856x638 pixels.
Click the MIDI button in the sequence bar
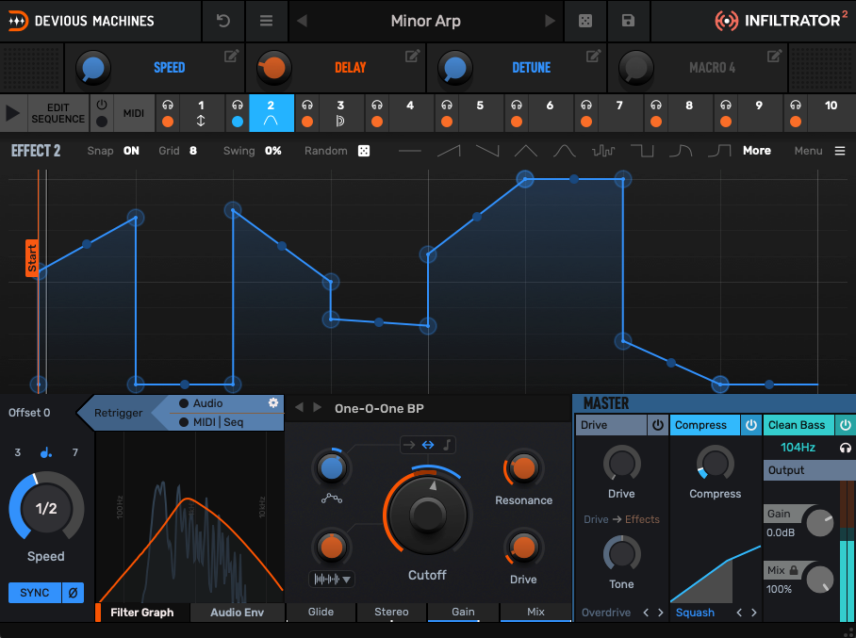[x=134, y=113]
